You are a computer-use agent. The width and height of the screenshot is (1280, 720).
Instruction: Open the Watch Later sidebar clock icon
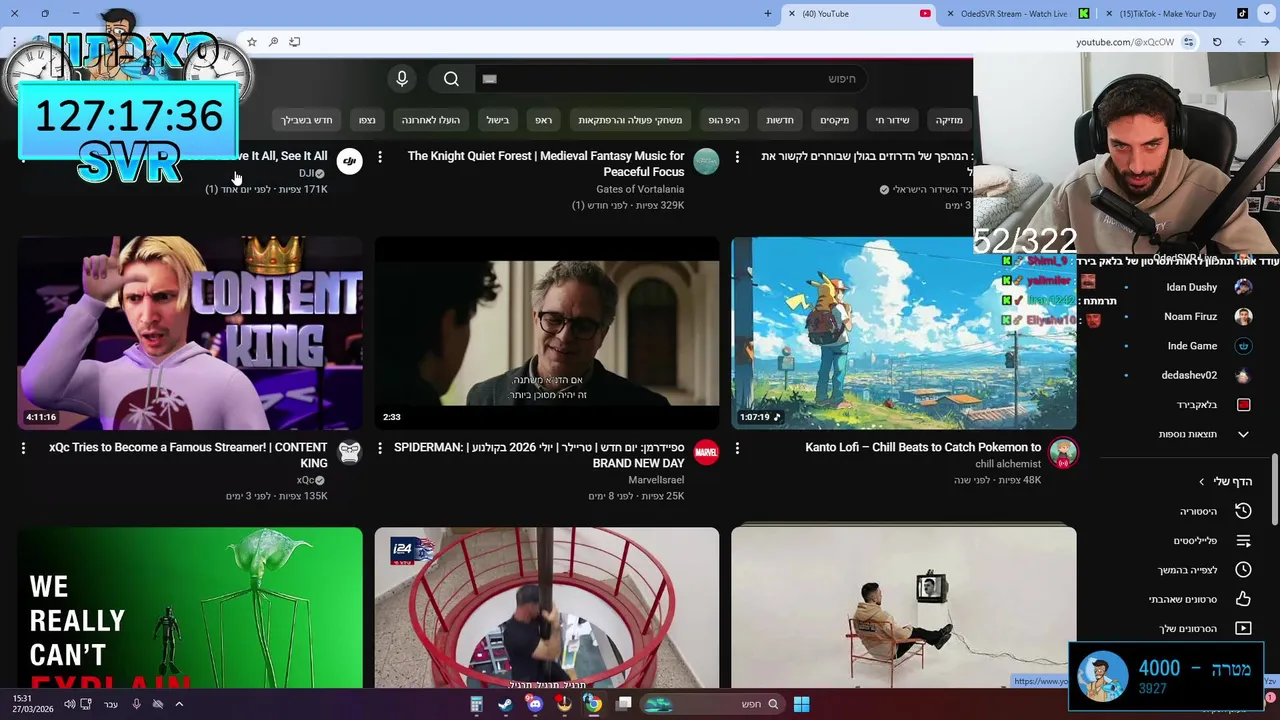pos(1243,570)
